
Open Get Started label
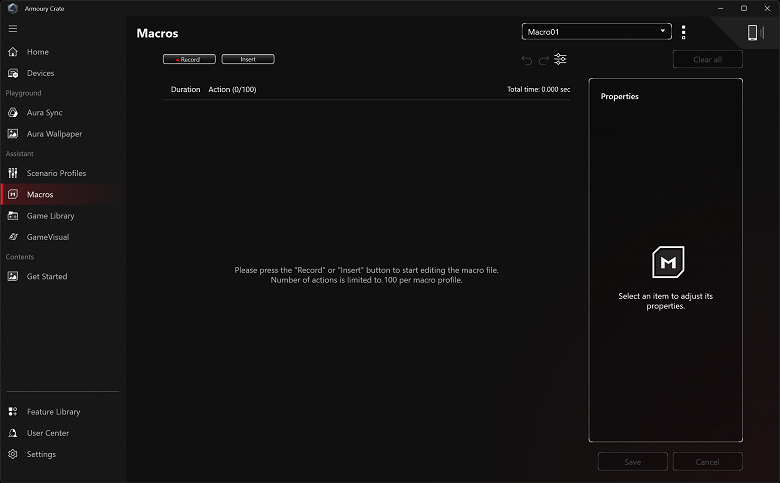coord(47,277)
